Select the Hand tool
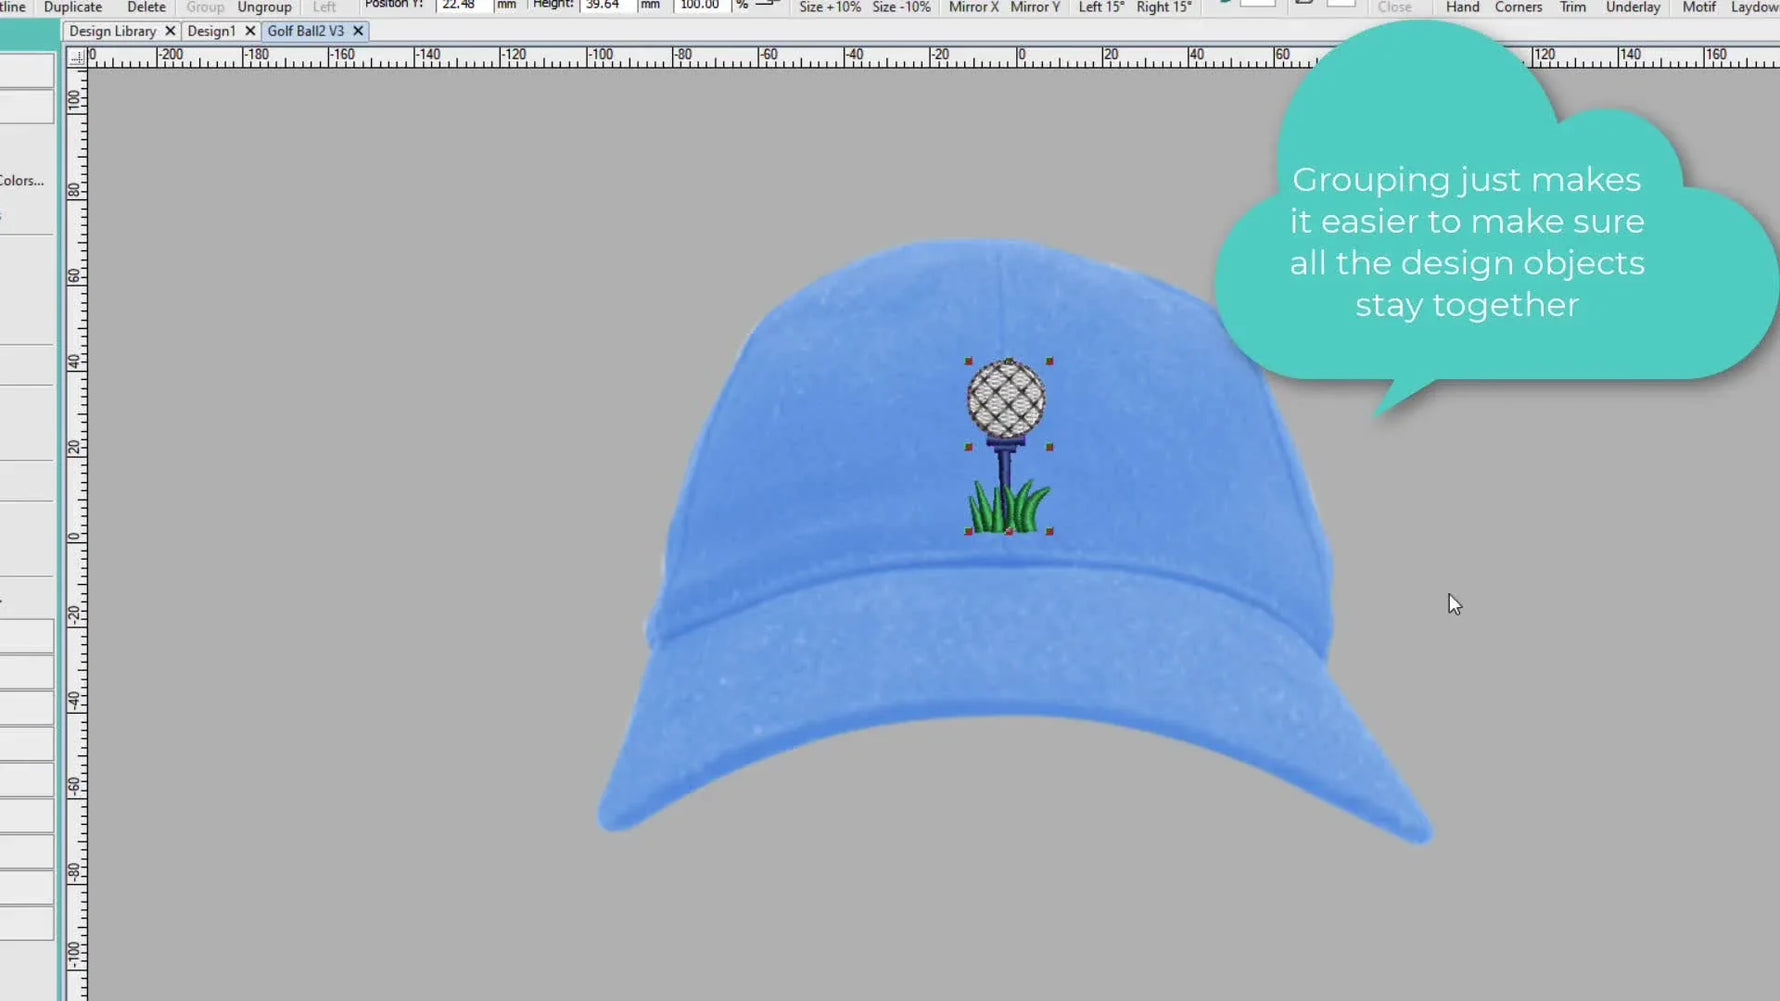Screen dimensions: 1780x1001 click(1462, 7)
